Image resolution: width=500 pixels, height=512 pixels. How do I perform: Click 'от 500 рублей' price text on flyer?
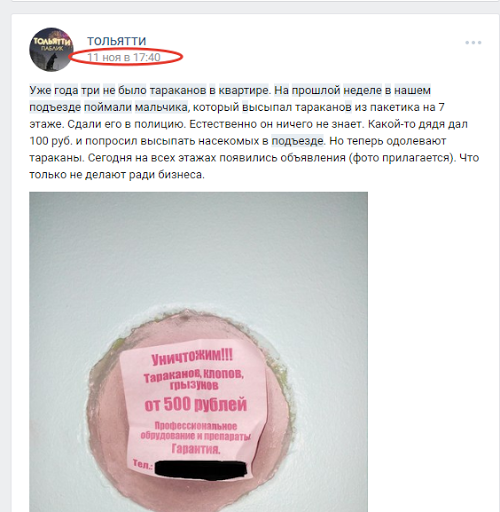coord(196,404)
